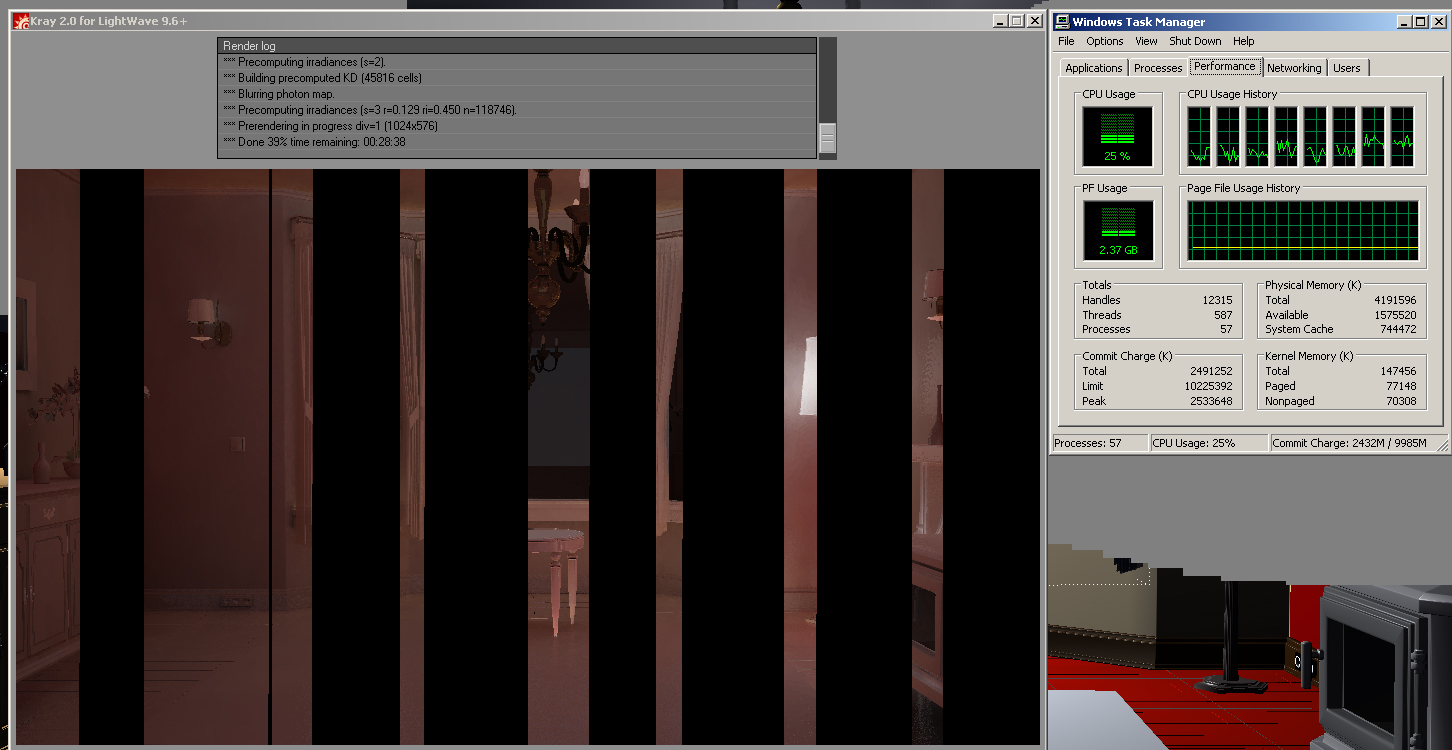Switch to the Processes tab
The image size is (1452, 750).
1158,68
